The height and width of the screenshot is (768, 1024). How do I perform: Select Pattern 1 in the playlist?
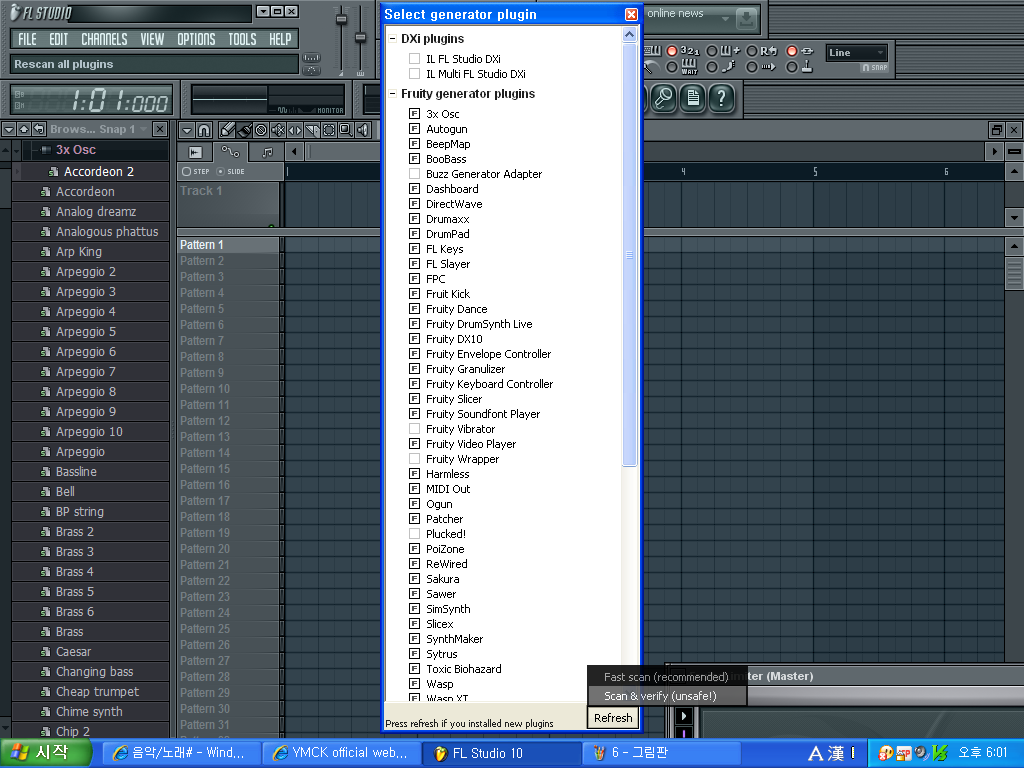pyautogui.click(x=229, y=245)
